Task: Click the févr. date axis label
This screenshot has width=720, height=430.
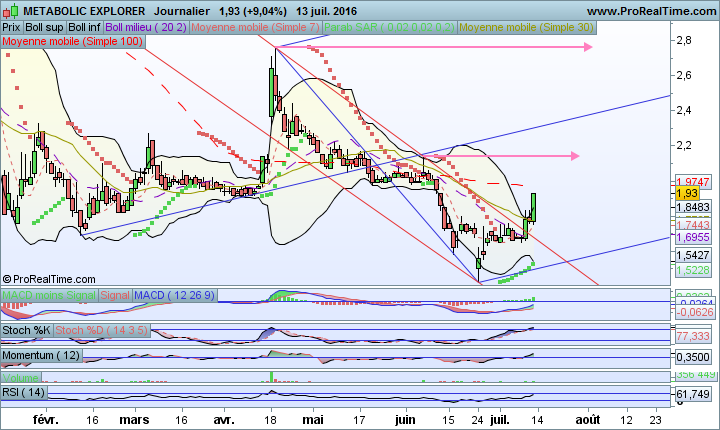Action: 46,420
